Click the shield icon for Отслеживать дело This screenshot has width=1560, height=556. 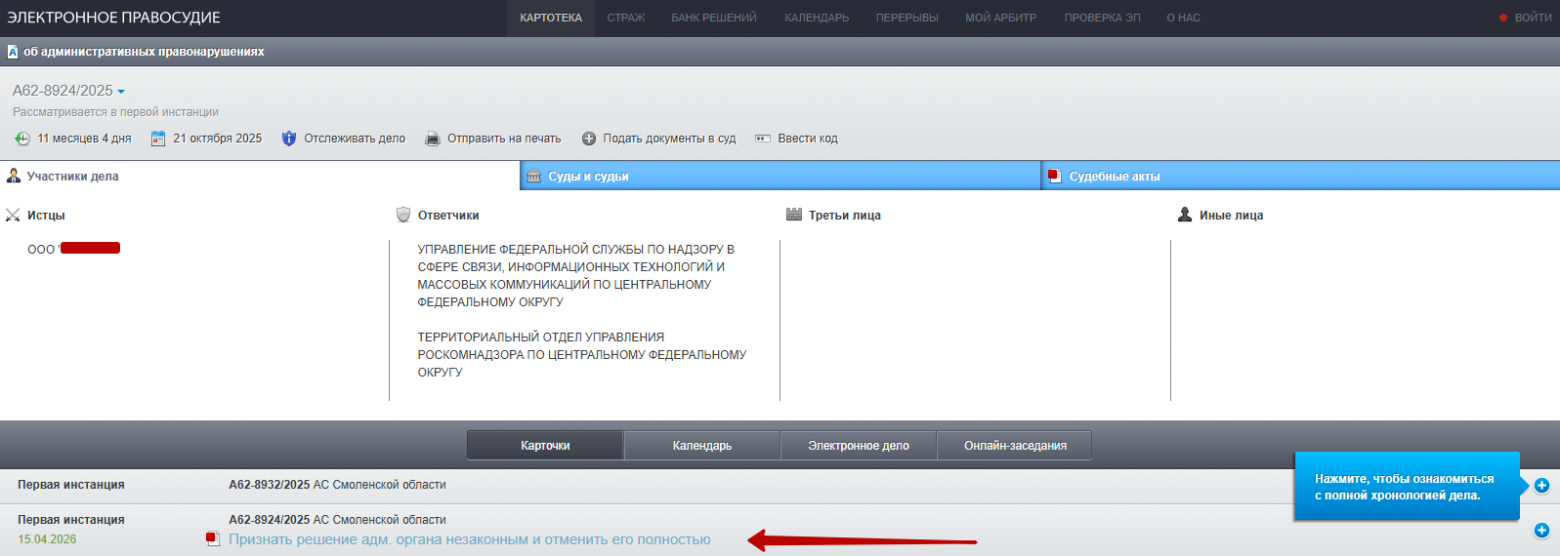289,139
